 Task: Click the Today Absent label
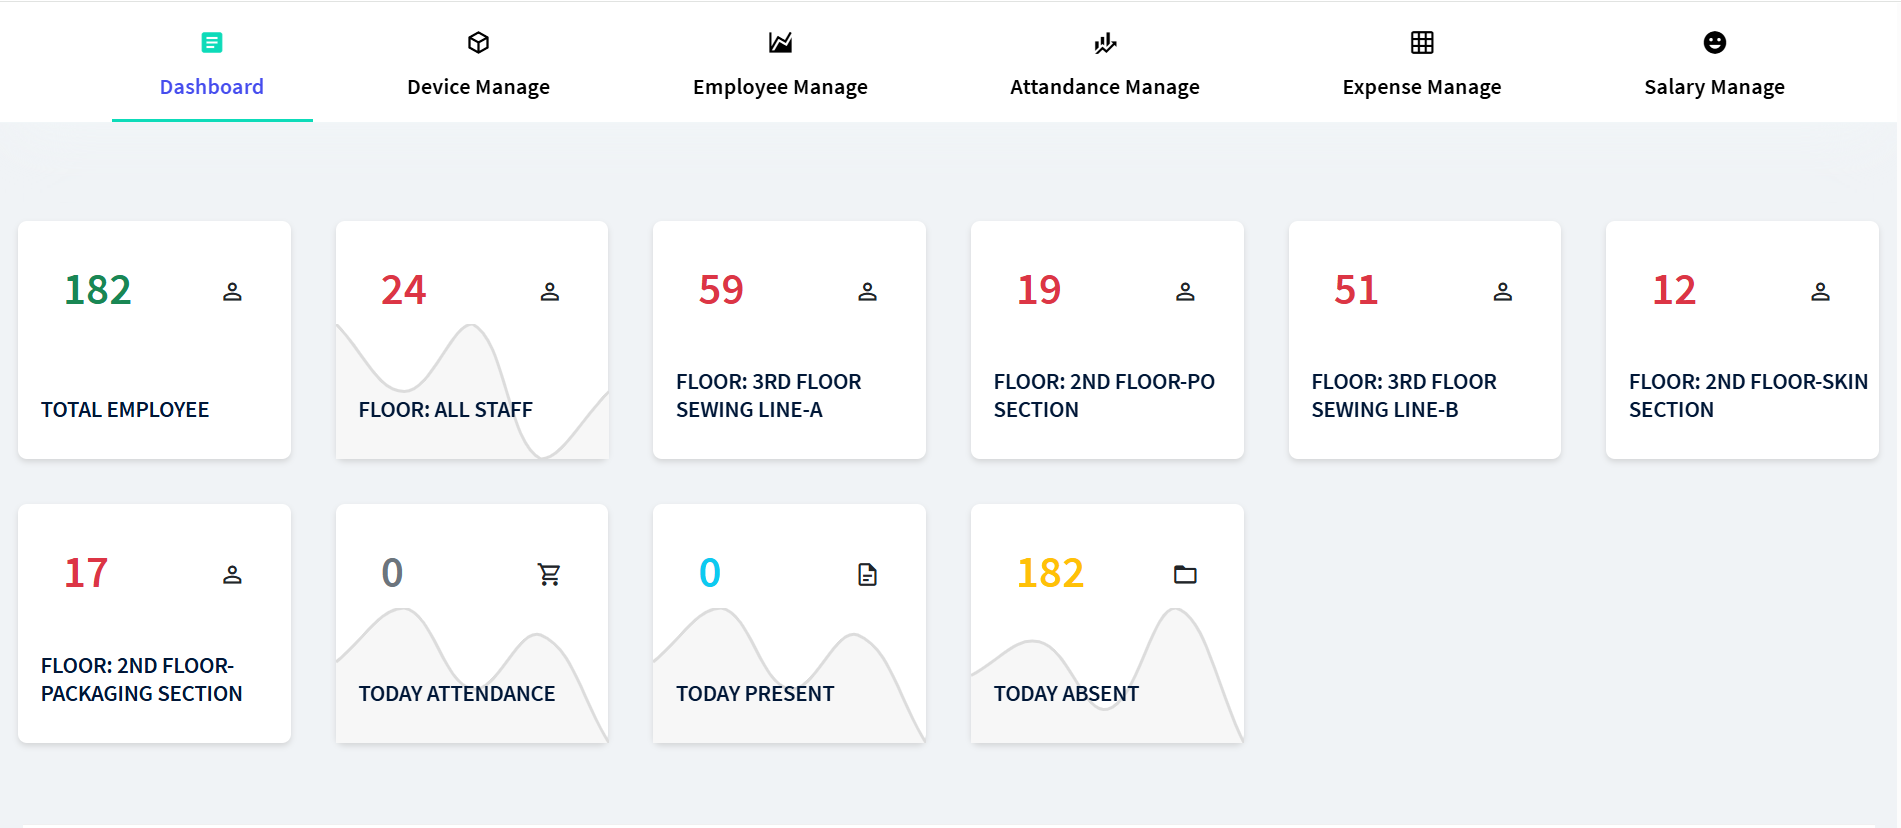click(x=1066, y=694)
